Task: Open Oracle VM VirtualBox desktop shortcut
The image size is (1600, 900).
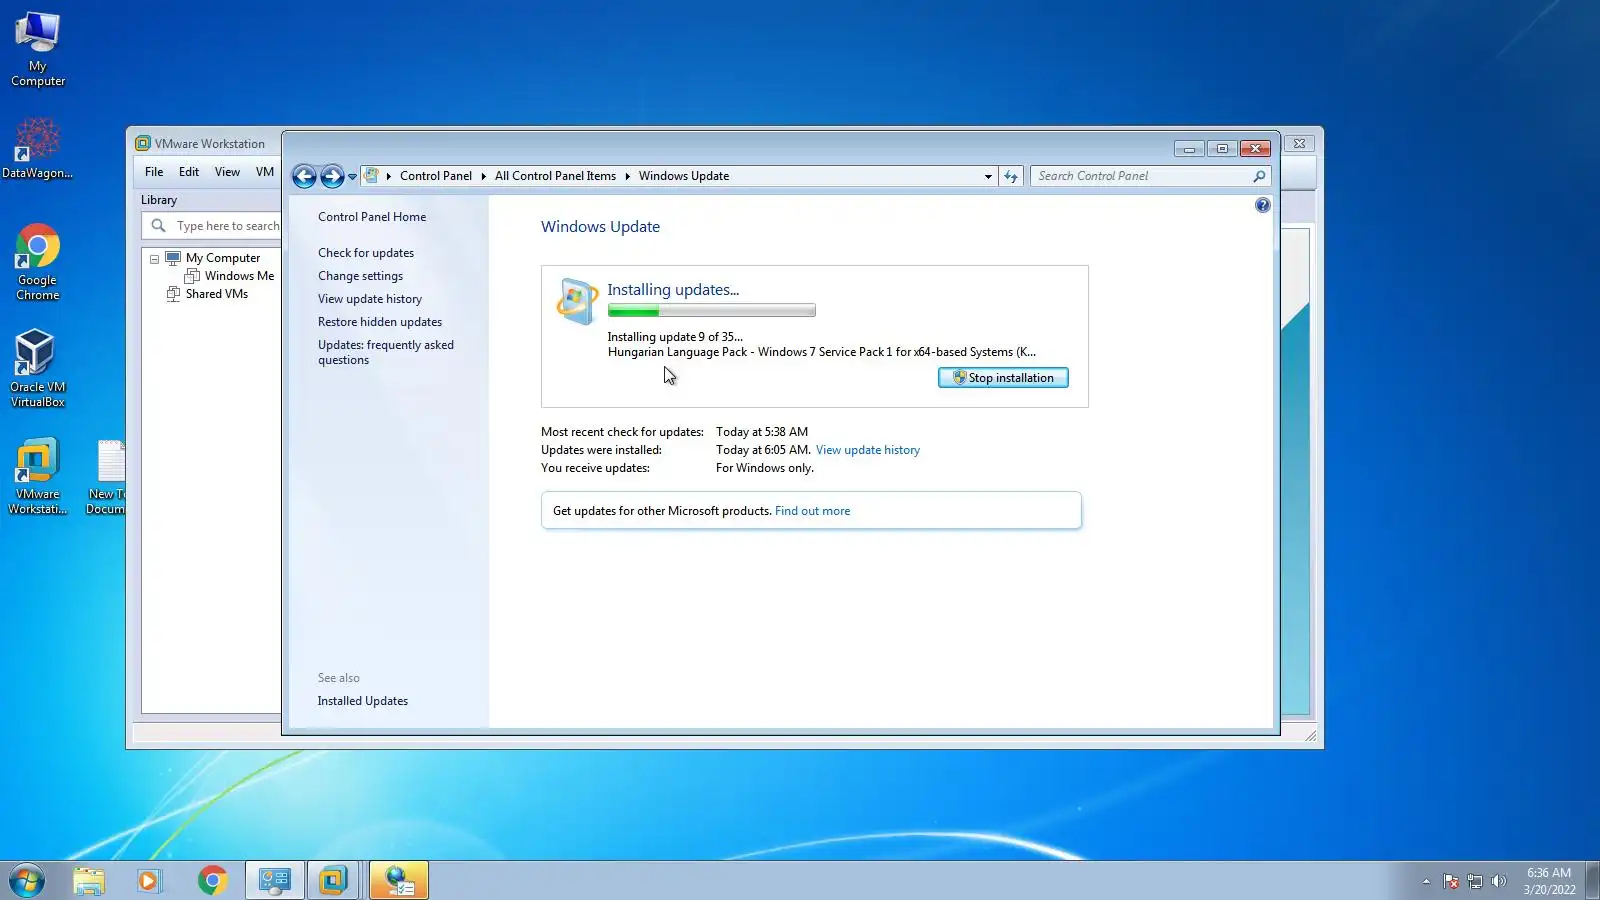Action: click(x=38, y=369)
